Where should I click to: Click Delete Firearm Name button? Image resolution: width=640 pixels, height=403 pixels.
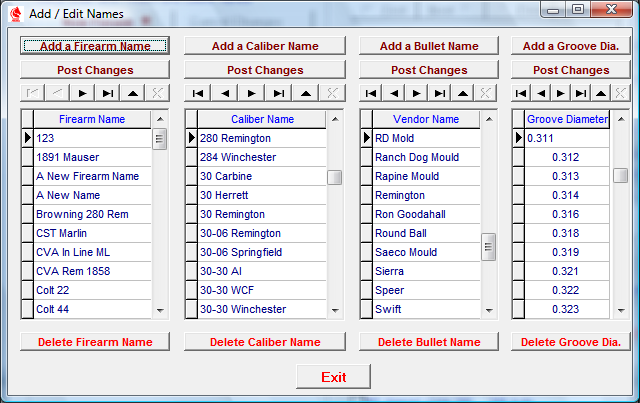[95, 342]
